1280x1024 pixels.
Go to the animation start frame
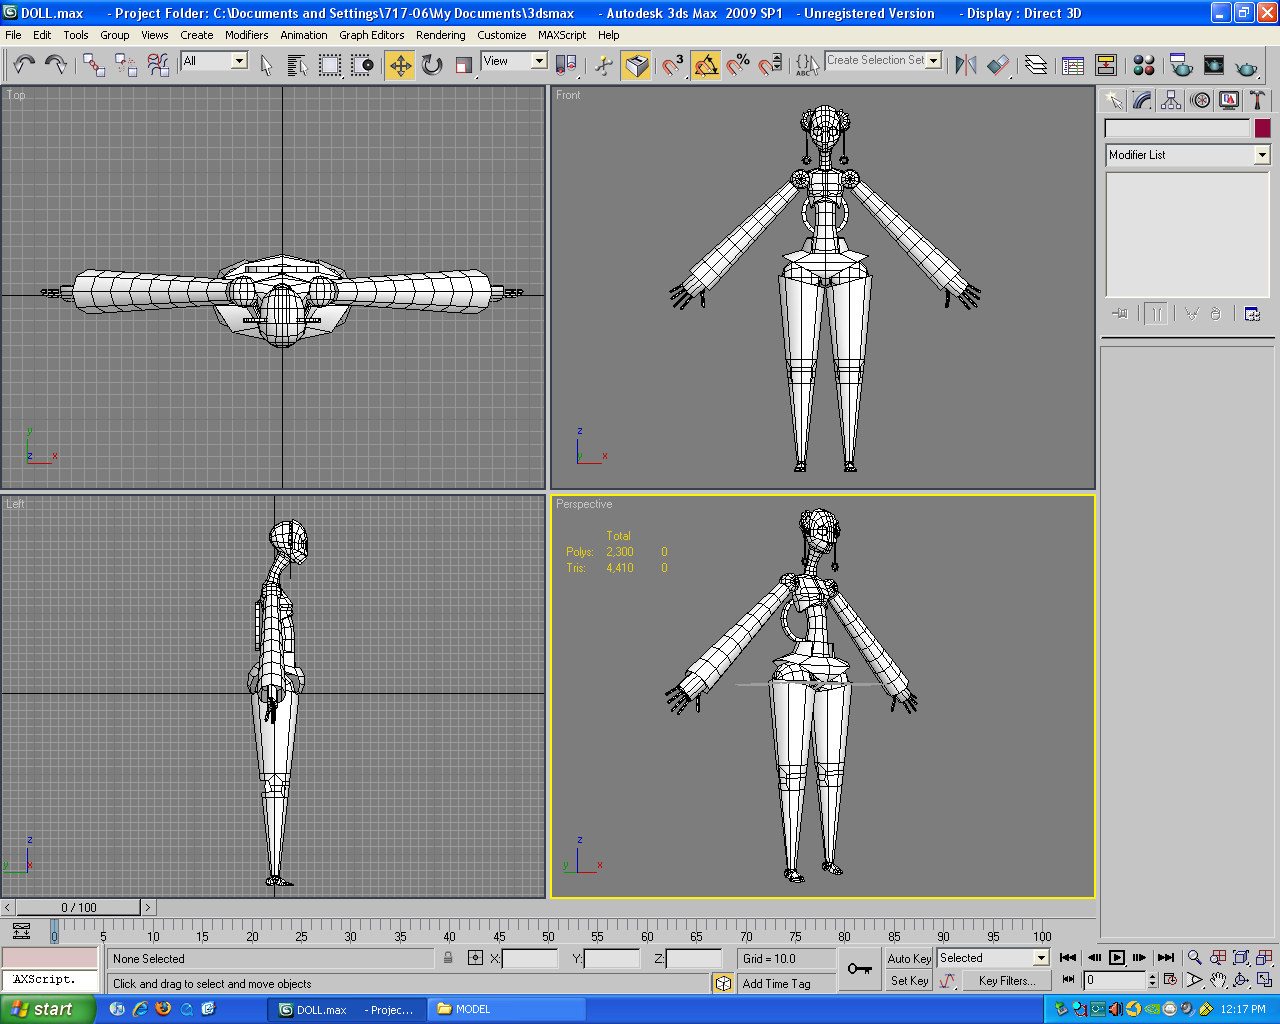1068,958
